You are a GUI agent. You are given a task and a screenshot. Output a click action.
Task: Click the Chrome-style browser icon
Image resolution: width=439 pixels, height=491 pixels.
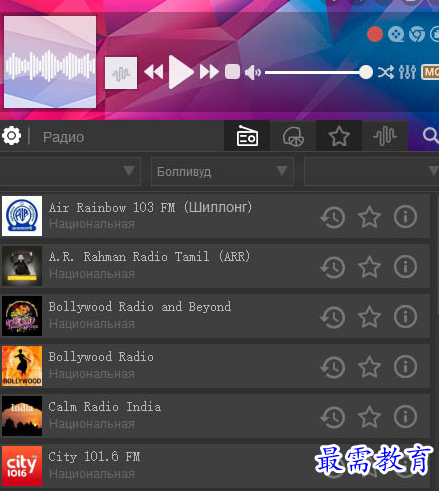click(417, 34)
